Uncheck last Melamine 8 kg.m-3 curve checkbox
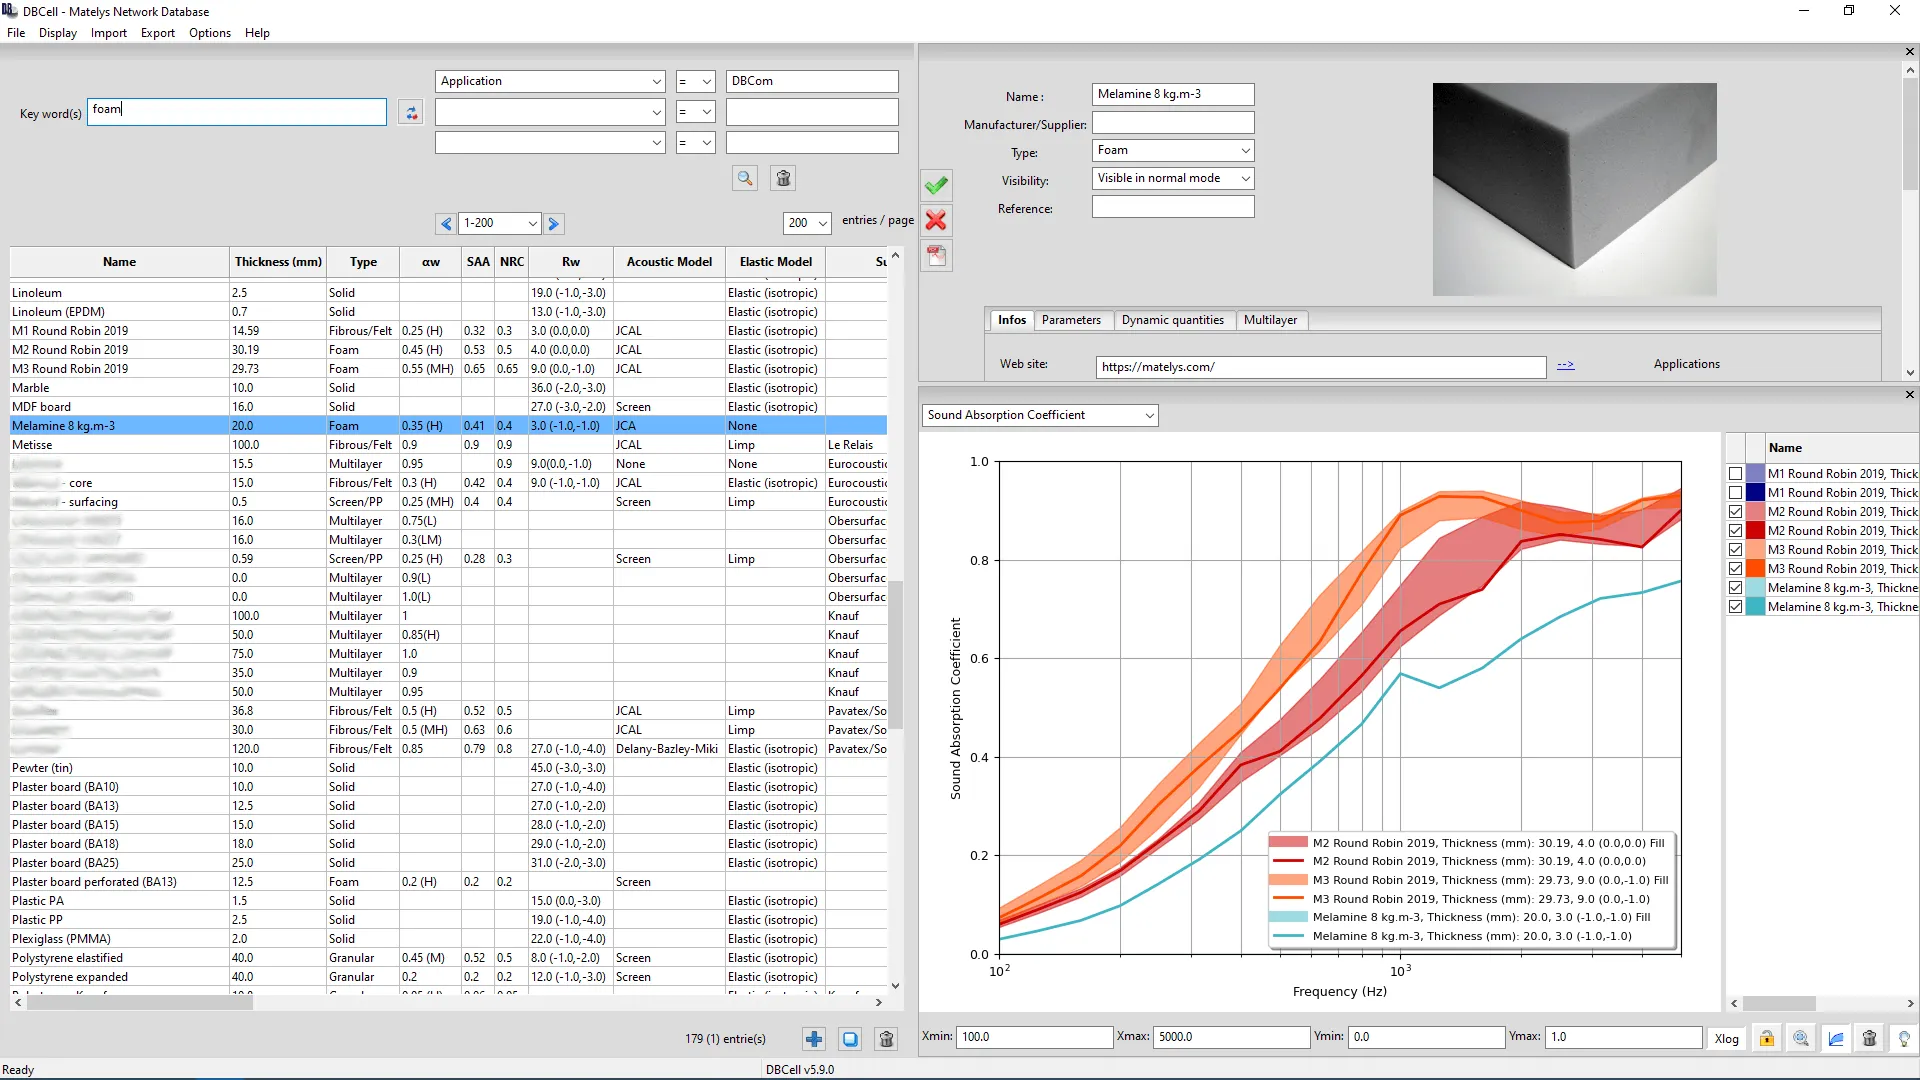Viewport: 1920px width, 1080px height. click(1735, 607)
